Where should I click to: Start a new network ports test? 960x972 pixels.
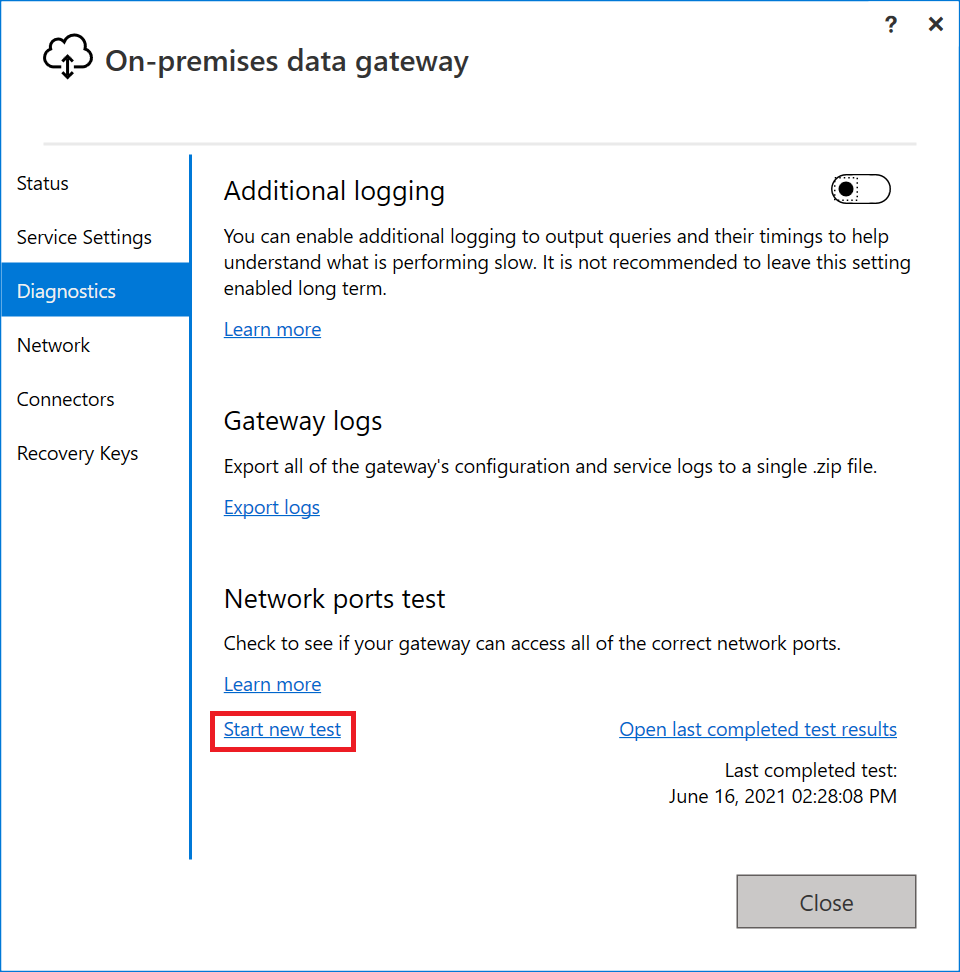coord(282,729)
